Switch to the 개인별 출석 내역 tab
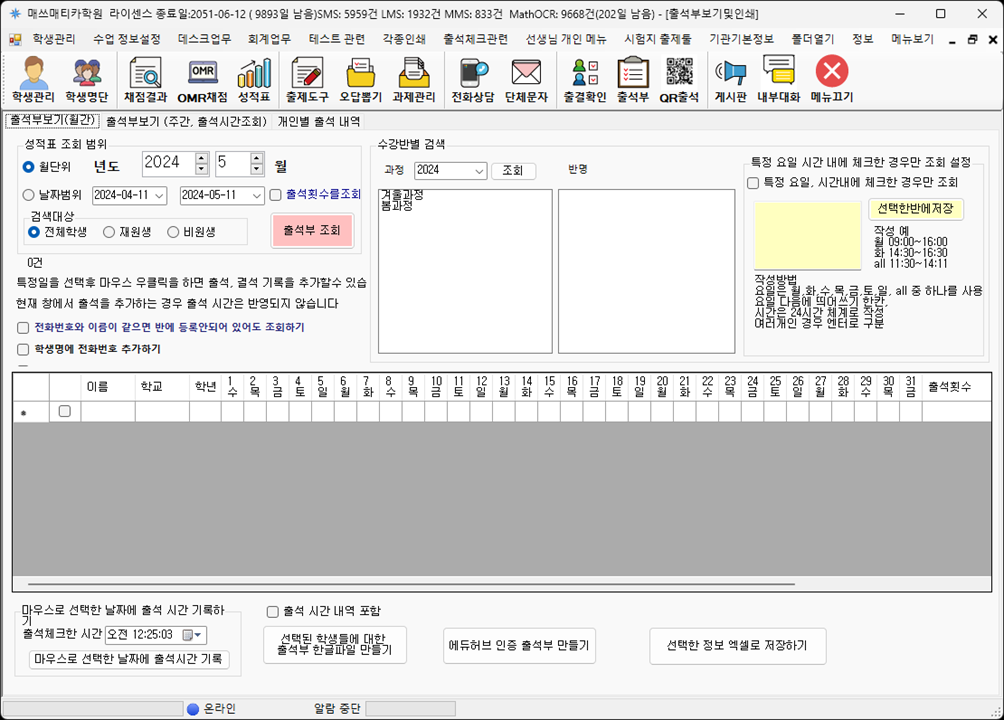This screenshot has height=720, width=1004. [x=318, y=122]
